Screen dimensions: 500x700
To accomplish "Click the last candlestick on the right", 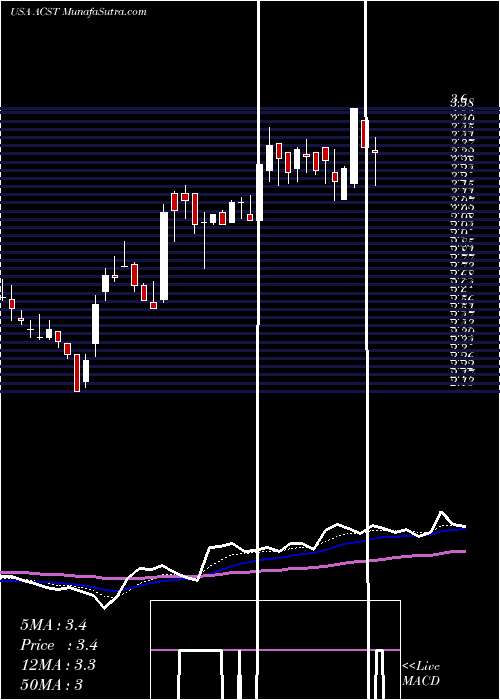I will tap(375, 161).
